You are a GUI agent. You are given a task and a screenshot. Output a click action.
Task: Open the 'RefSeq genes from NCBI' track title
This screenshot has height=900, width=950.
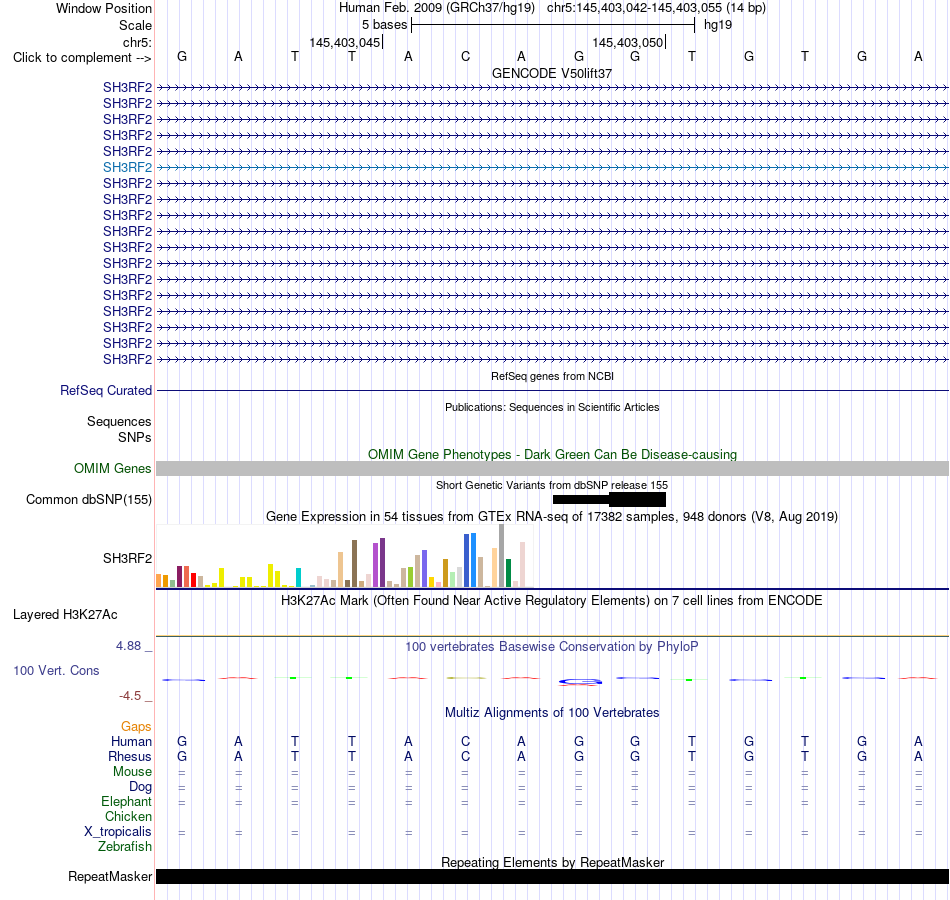click(x=552, y=376)
